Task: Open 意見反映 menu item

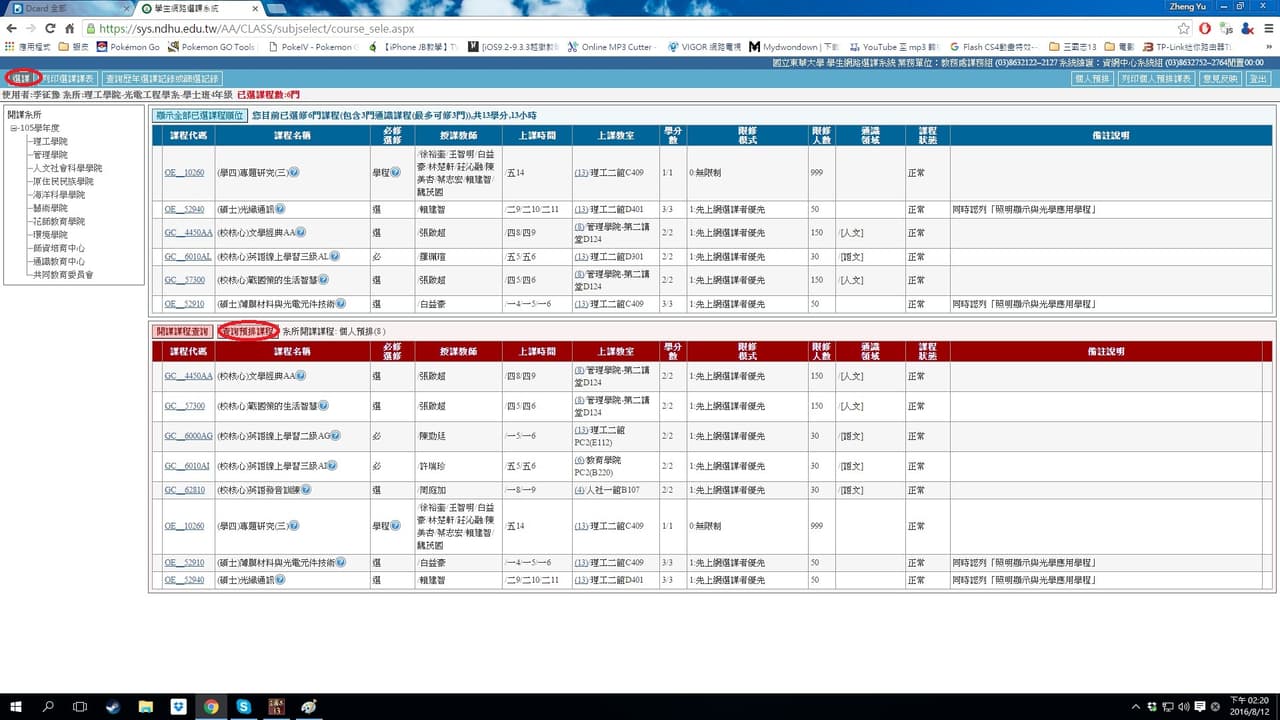Action: pyautogui.click(x=1219, y=78)
